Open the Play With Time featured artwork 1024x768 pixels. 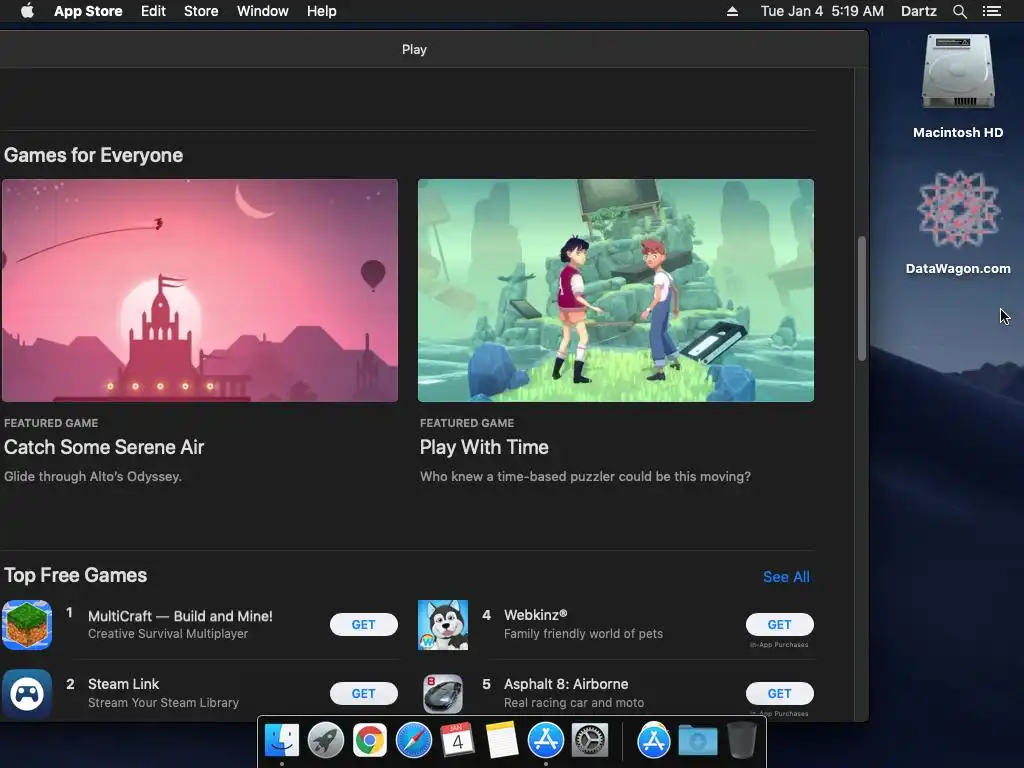tap(616, 290)
